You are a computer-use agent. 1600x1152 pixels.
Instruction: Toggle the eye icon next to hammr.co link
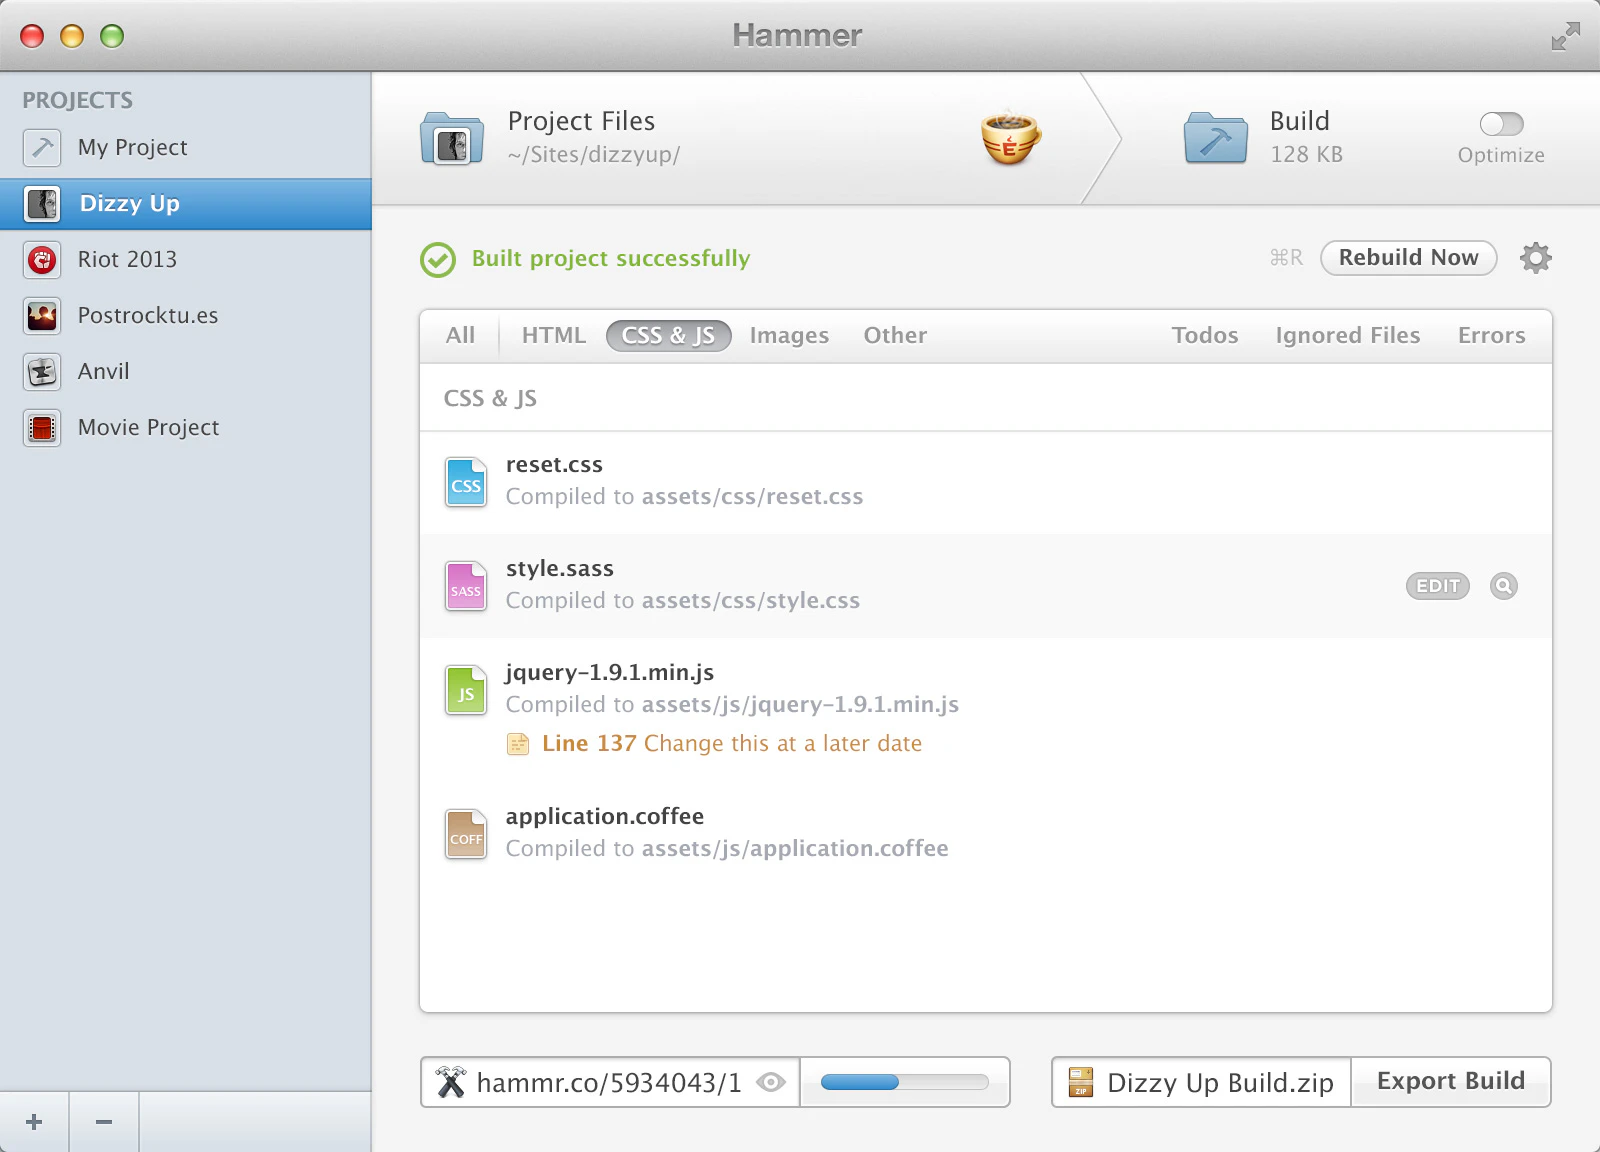click(771, 1082)
